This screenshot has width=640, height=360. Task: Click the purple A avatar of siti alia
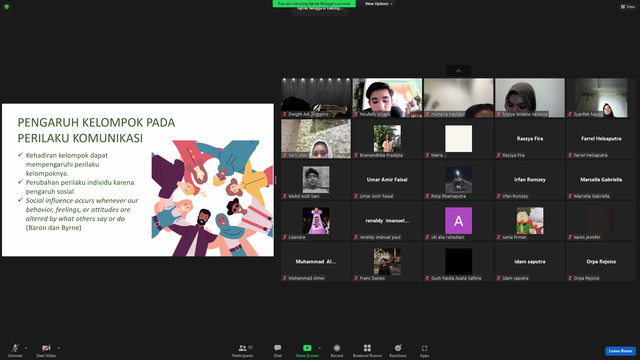458,220
